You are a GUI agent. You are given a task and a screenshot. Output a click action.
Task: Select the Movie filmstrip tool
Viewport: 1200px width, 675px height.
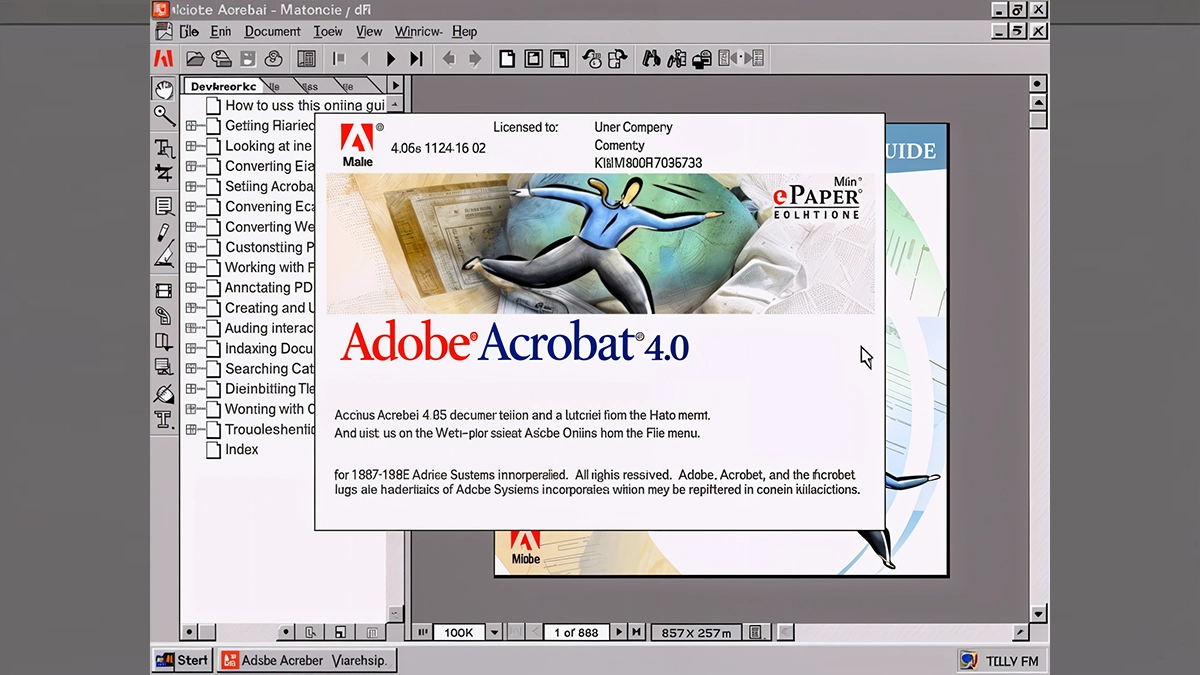(164, 291)
